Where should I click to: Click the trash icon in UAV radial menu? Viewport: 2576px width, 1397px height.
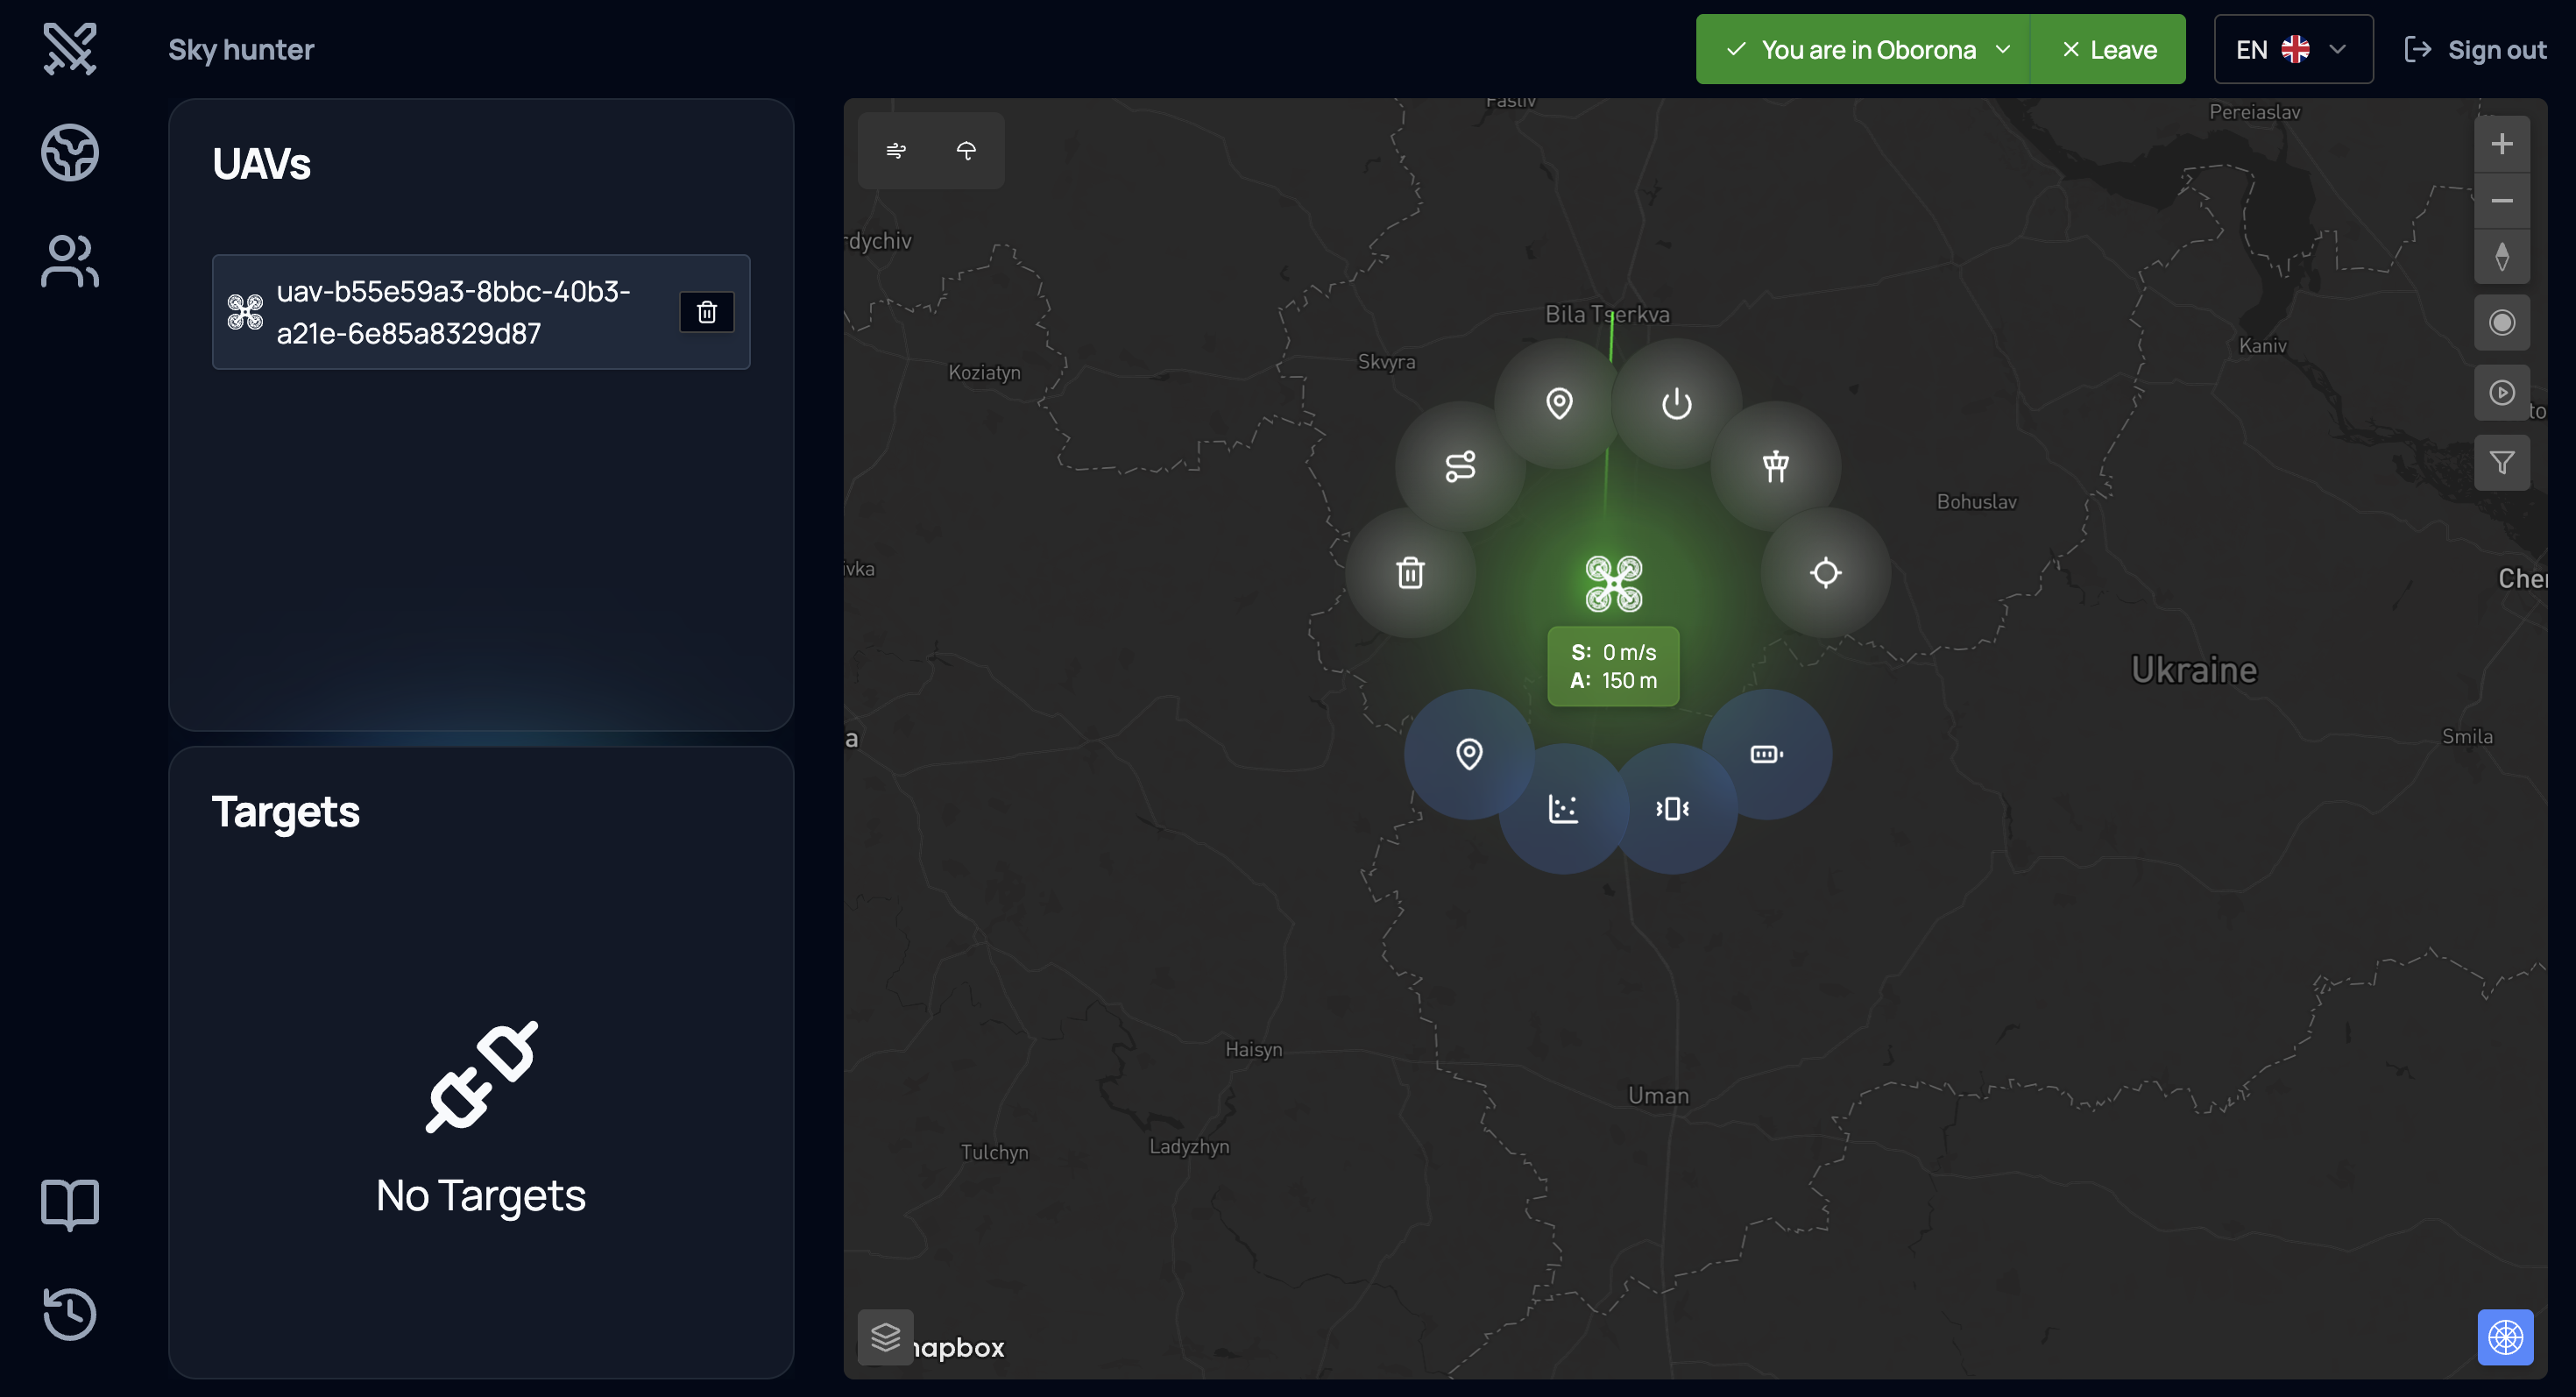click(1410, 573)
